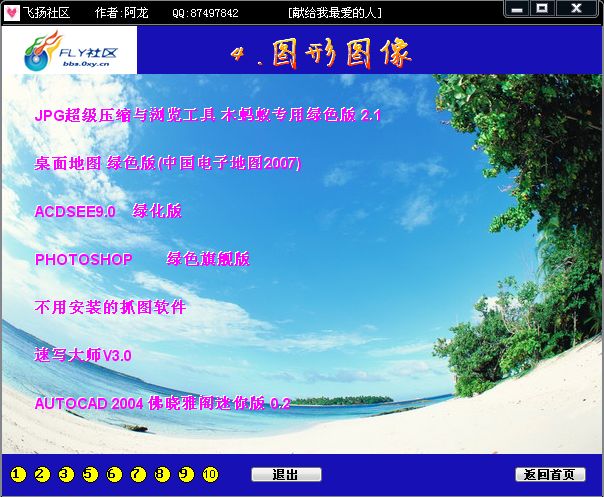Open 速写大师V3.0 link
Viewport: 604px width, 497px height.
tap(83, 355)
